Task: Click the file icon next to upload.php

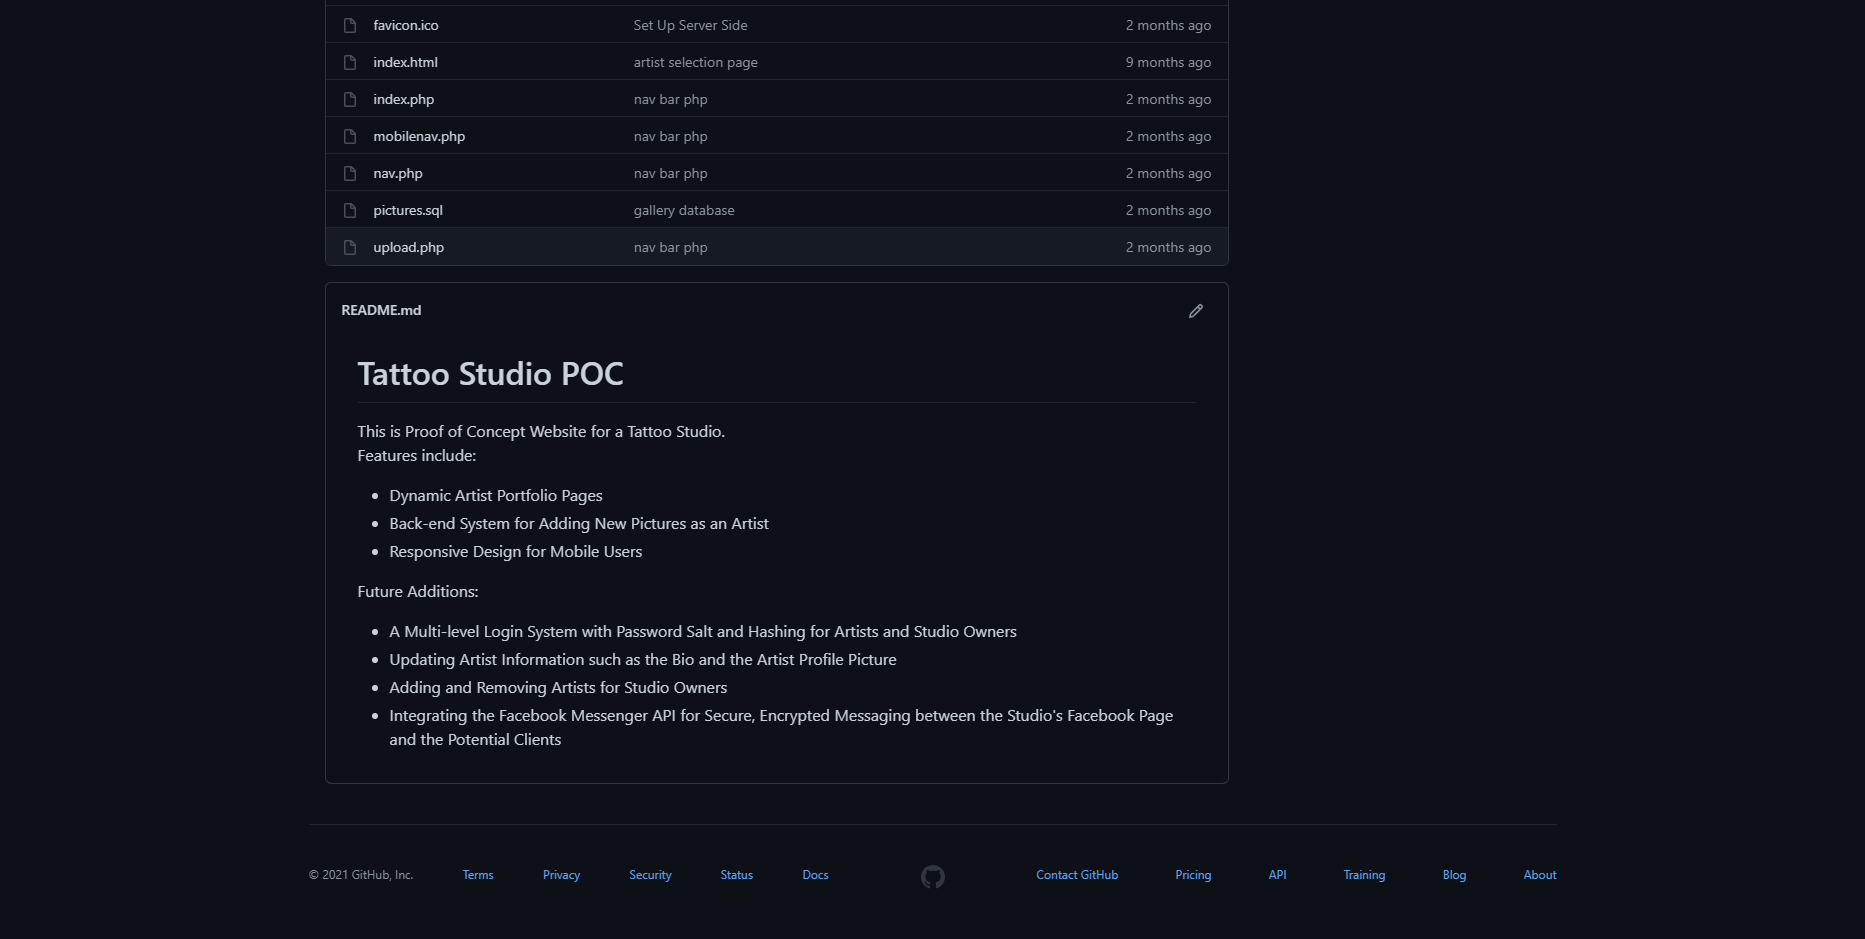Action: (x=350, y=247)
